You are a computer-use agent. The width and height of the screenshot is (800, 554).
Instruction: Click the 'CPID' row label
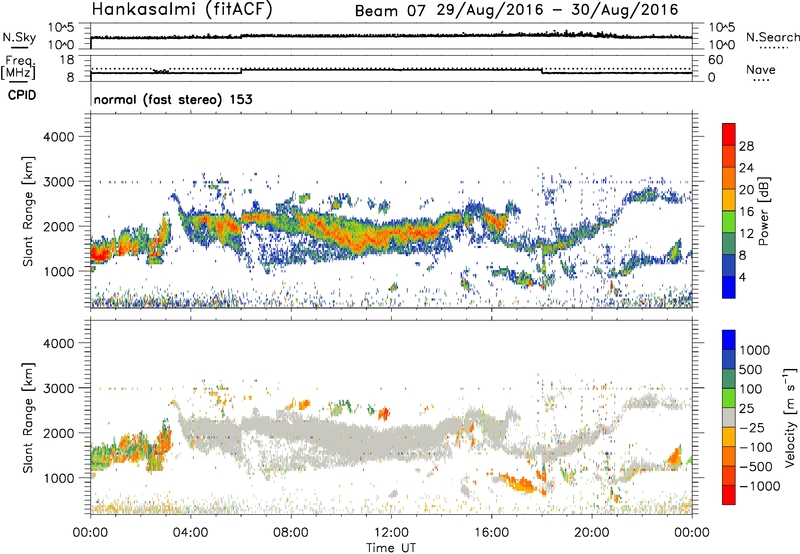click(22, 95)
